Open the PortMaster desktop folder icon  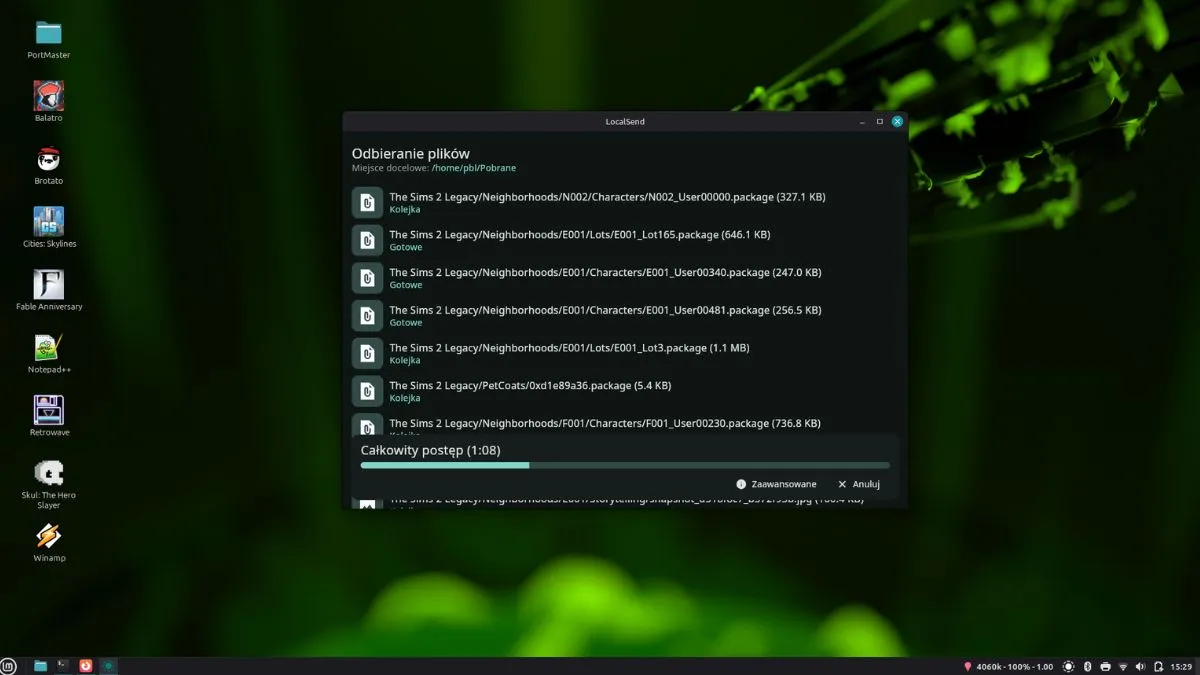[48, 33]
